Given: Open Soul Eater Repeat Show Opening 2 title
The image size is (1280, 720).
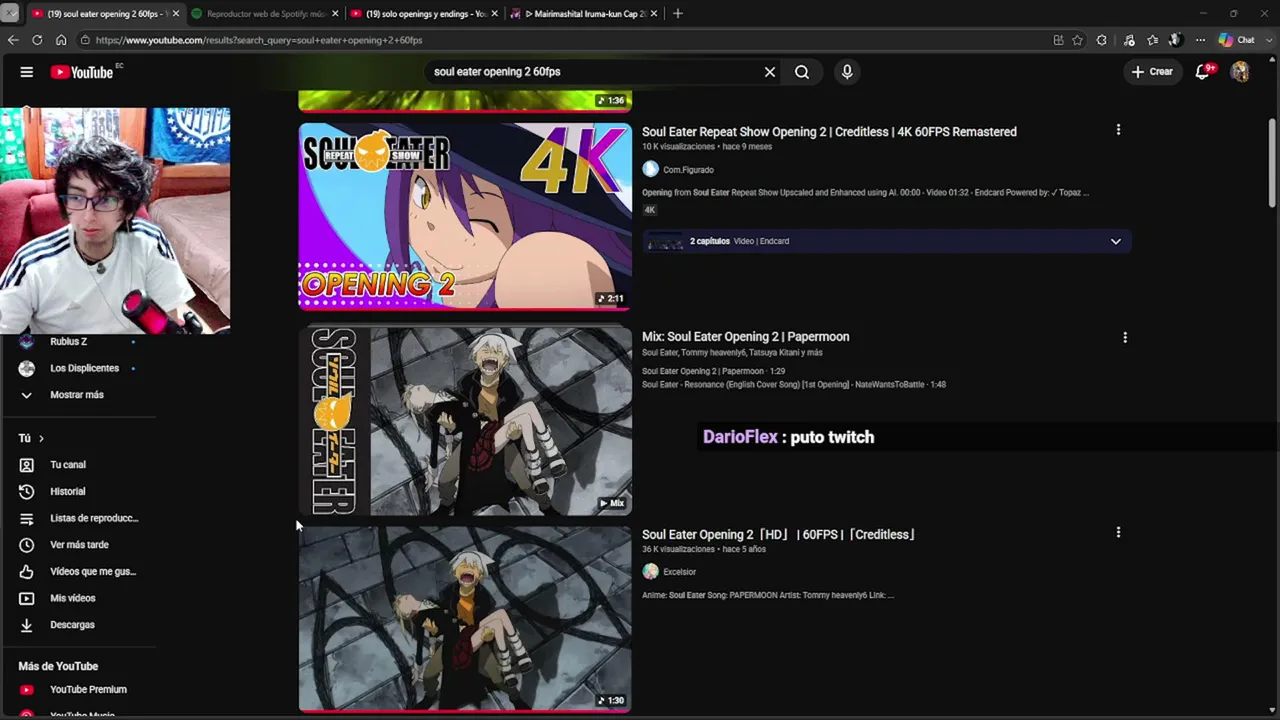Looking at the screenshot, I should (829, 132).
